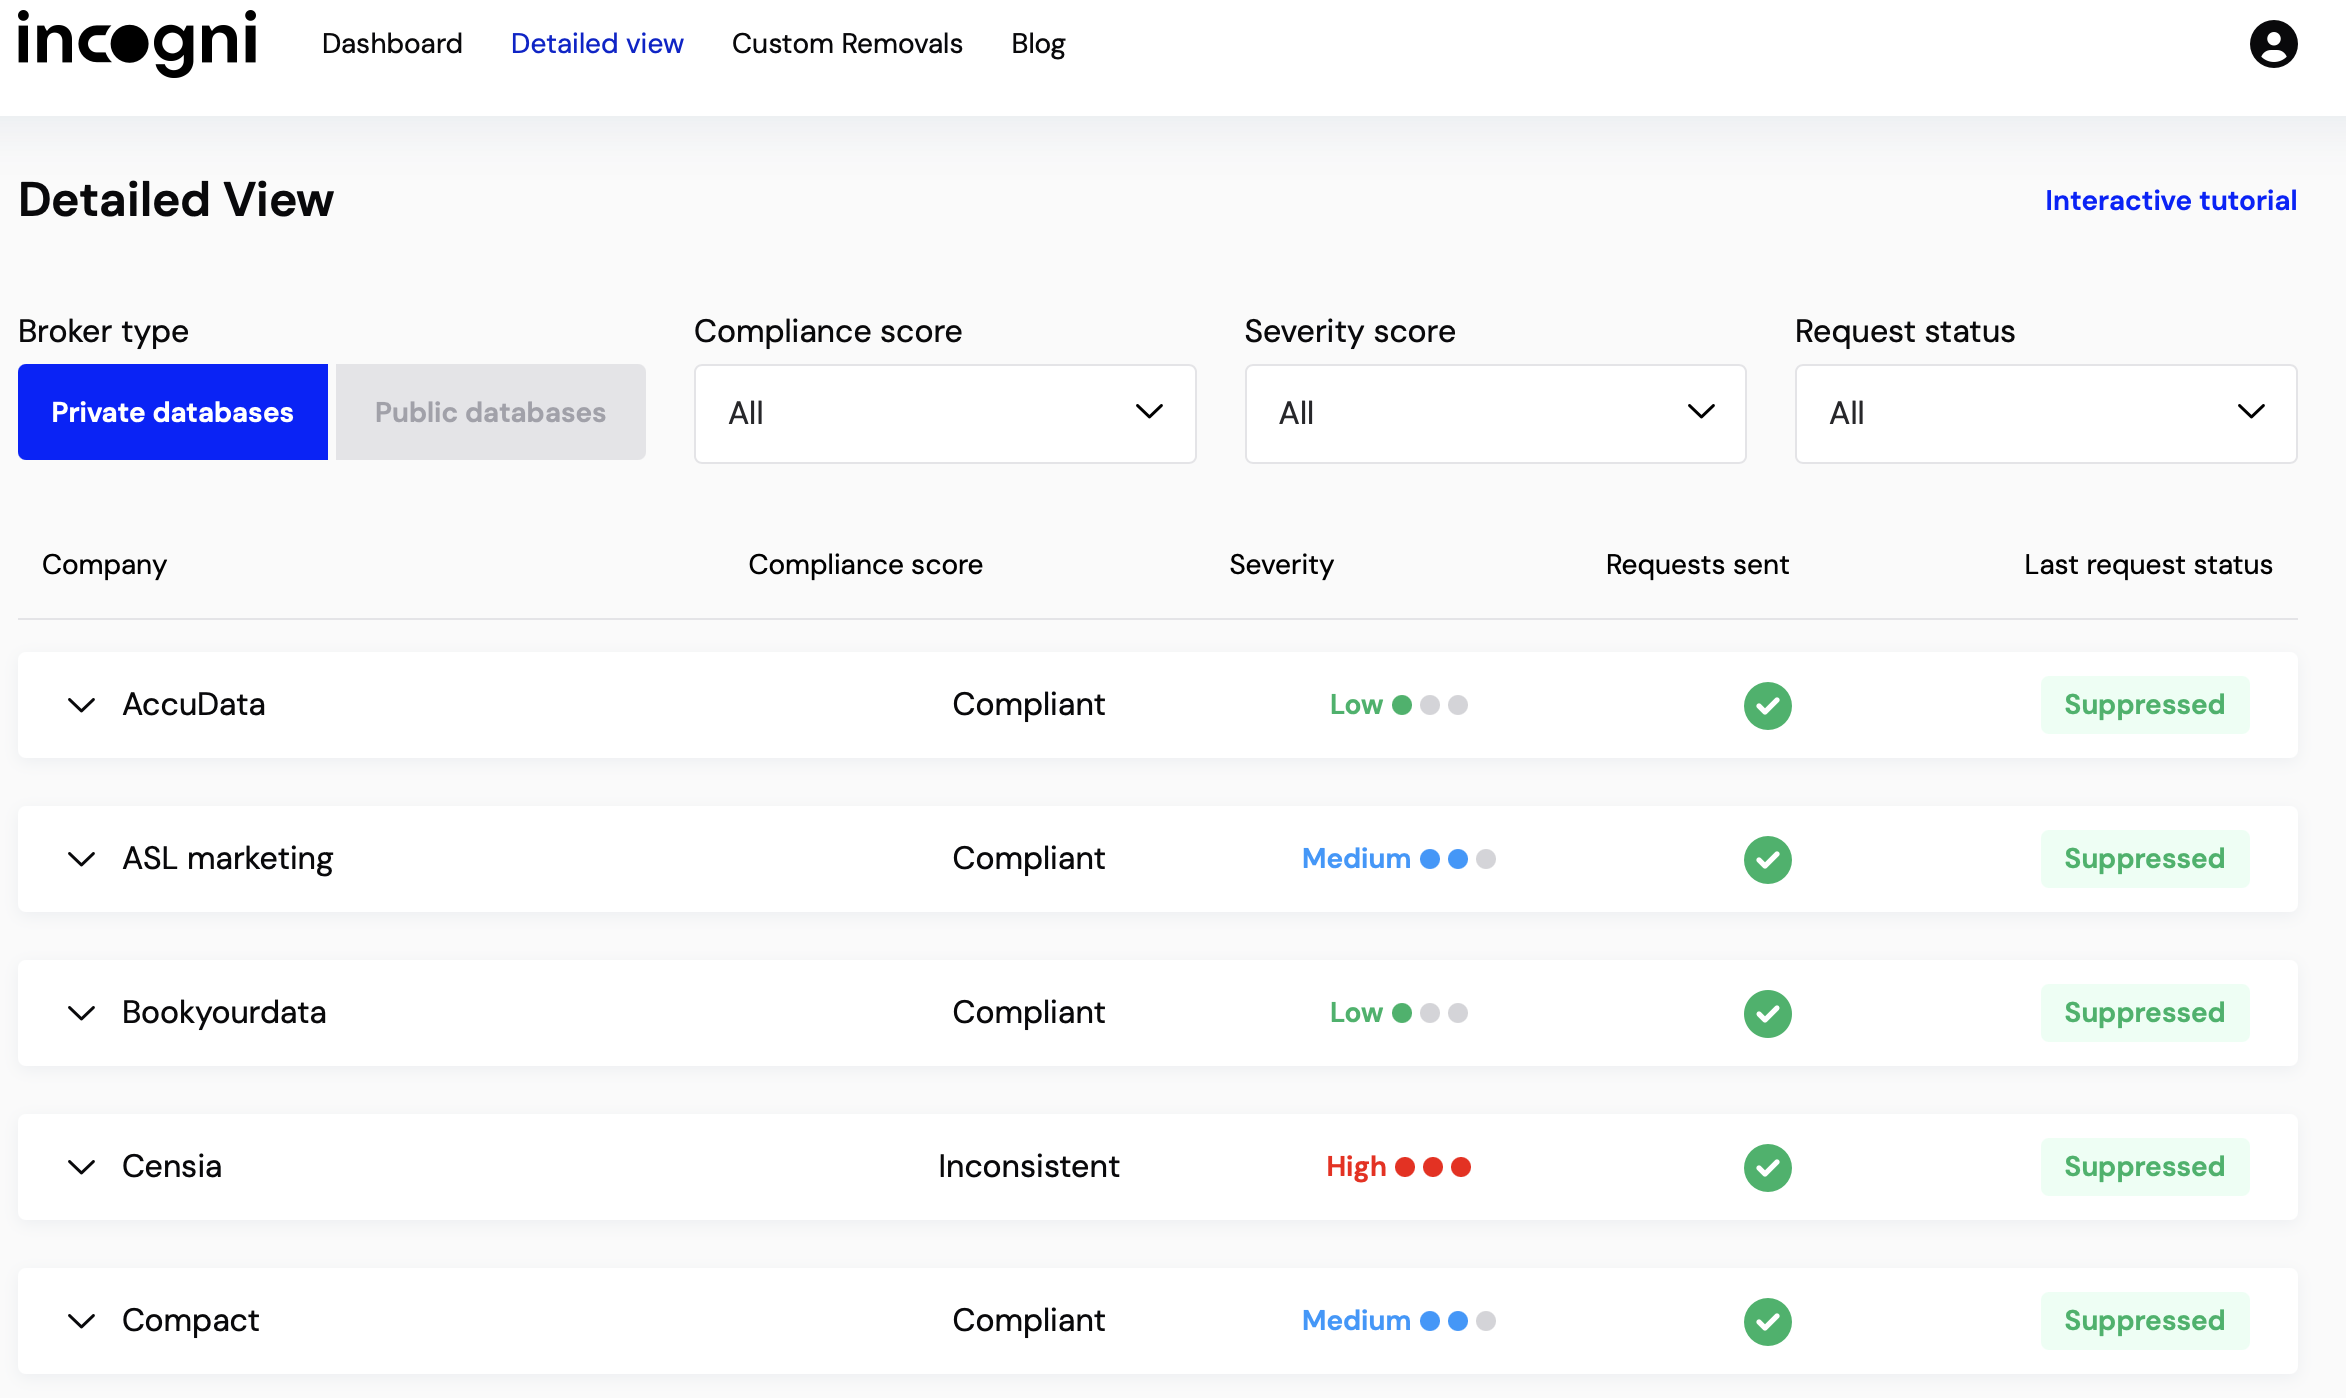Click Bookyourdata's green requests sent checkmark
The width and height of the screenshot is (2346, 1398).
point(1767,1013)
